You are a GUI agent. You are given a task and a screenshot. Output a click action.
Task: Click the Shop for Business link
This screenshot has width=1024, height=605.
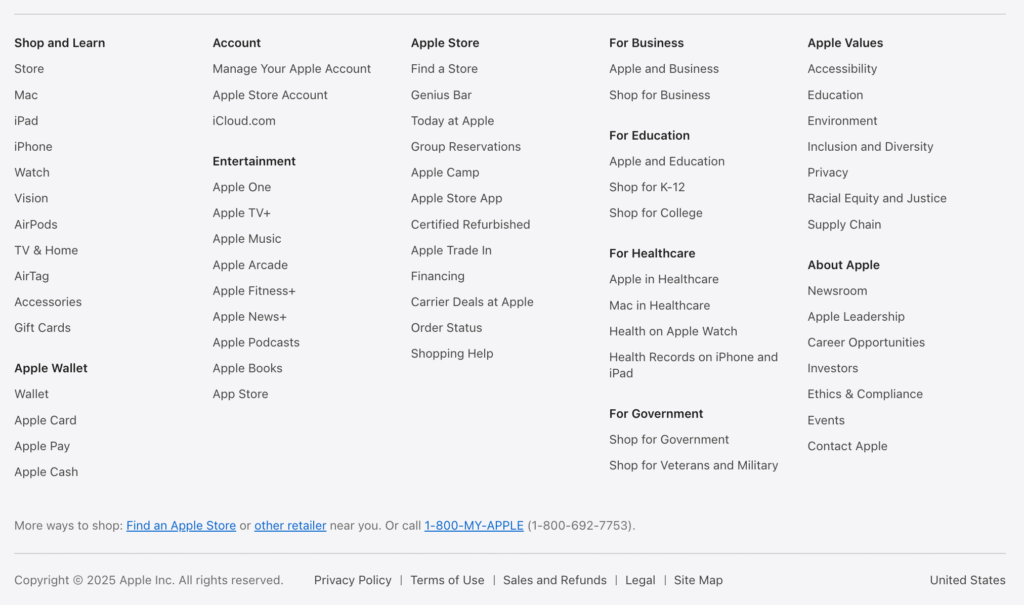coord(660,95)
